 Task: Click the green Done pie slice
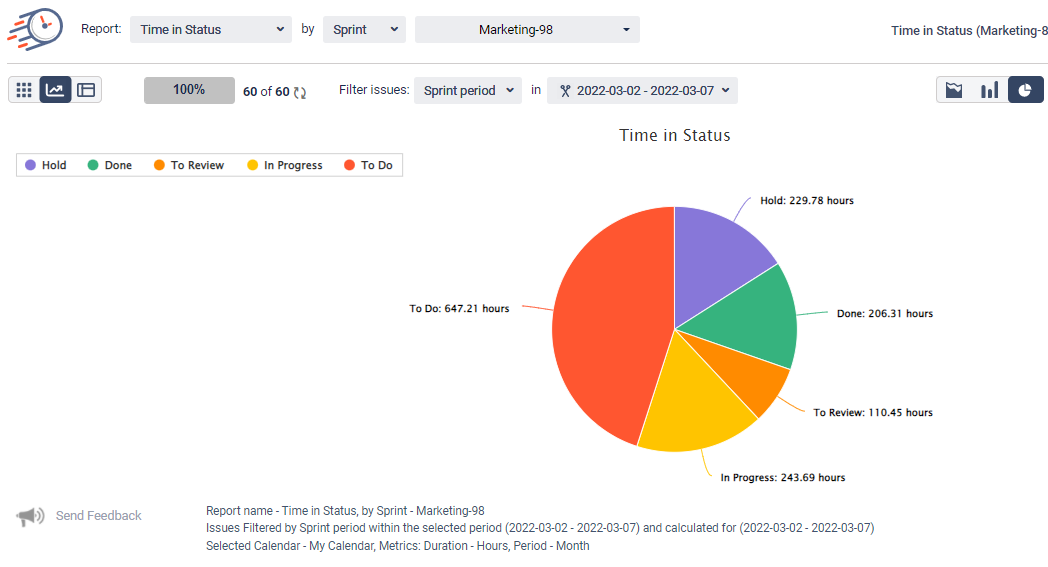coord(749,318)
